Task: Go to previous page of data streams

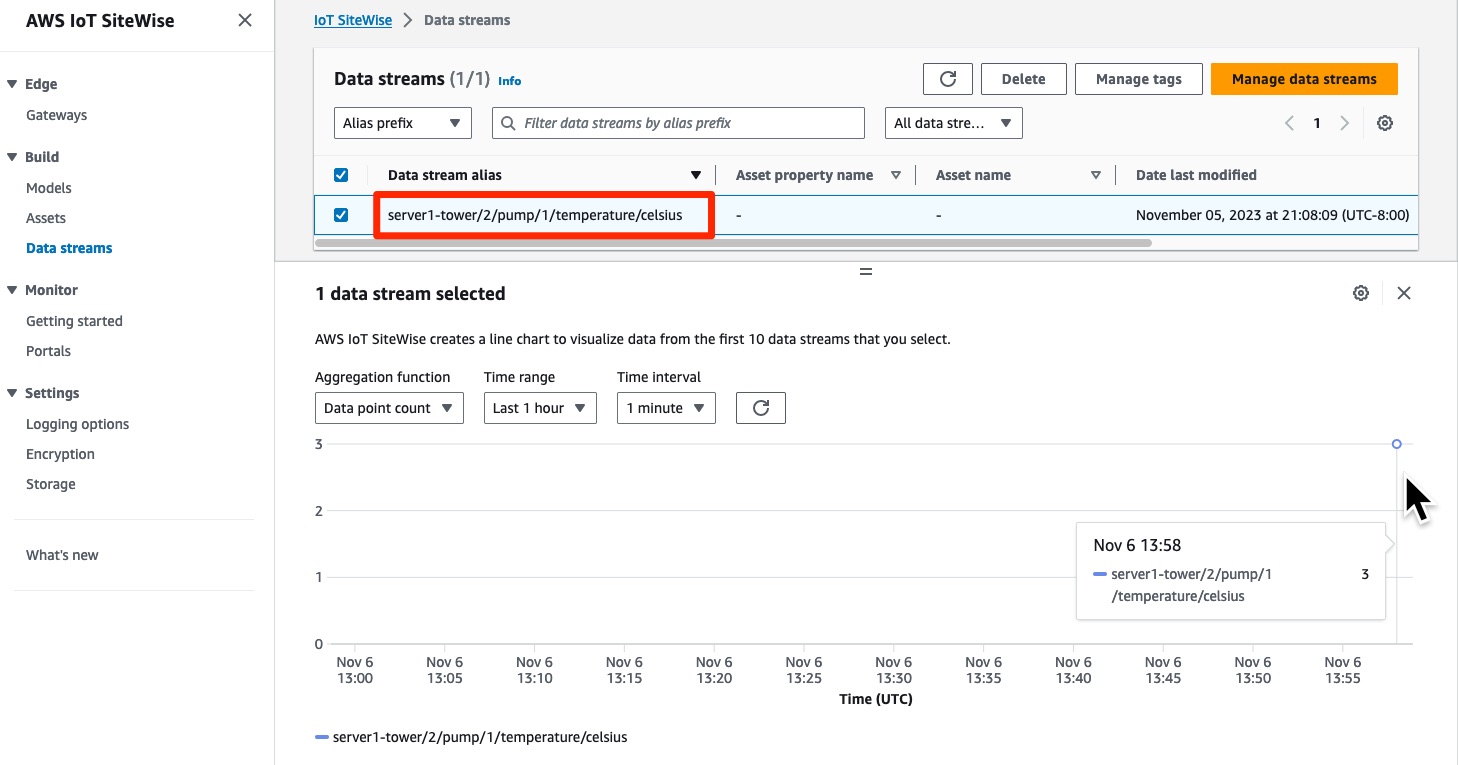Action: [x=1289, y=123]
